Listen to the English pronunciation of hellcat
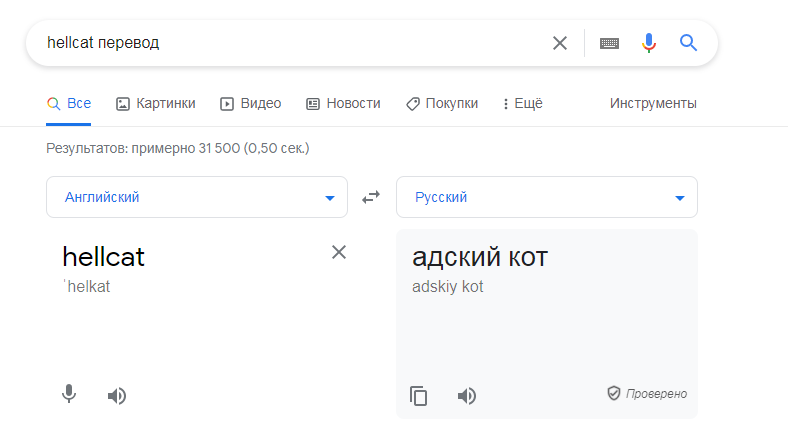Screen dimensions: 788x431 117,395
